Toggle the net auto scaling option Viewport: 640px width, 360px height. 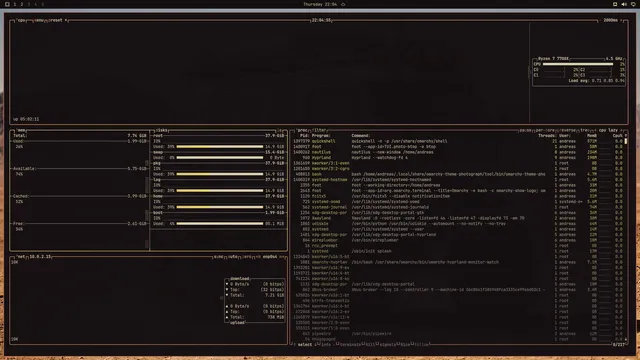[x=233, y=257]
